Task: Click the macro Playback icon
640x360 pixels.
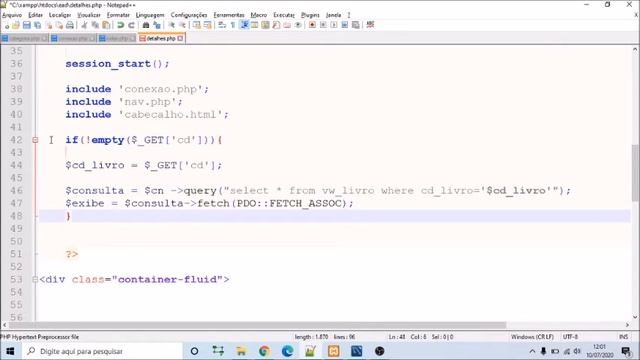Action: click(334, 25)
